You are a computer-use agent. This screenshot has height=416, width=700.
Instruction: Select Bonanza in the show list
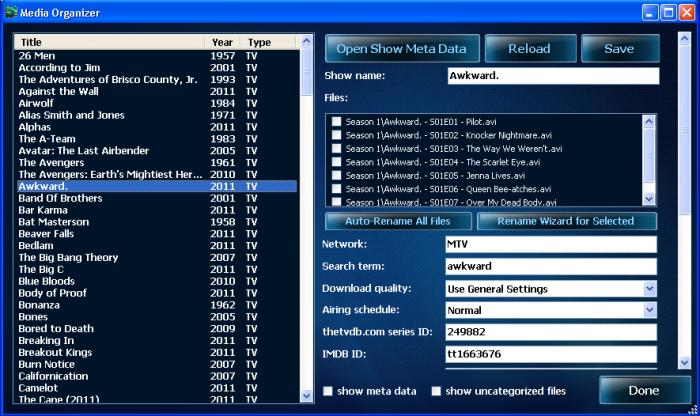tap(157, 305)
